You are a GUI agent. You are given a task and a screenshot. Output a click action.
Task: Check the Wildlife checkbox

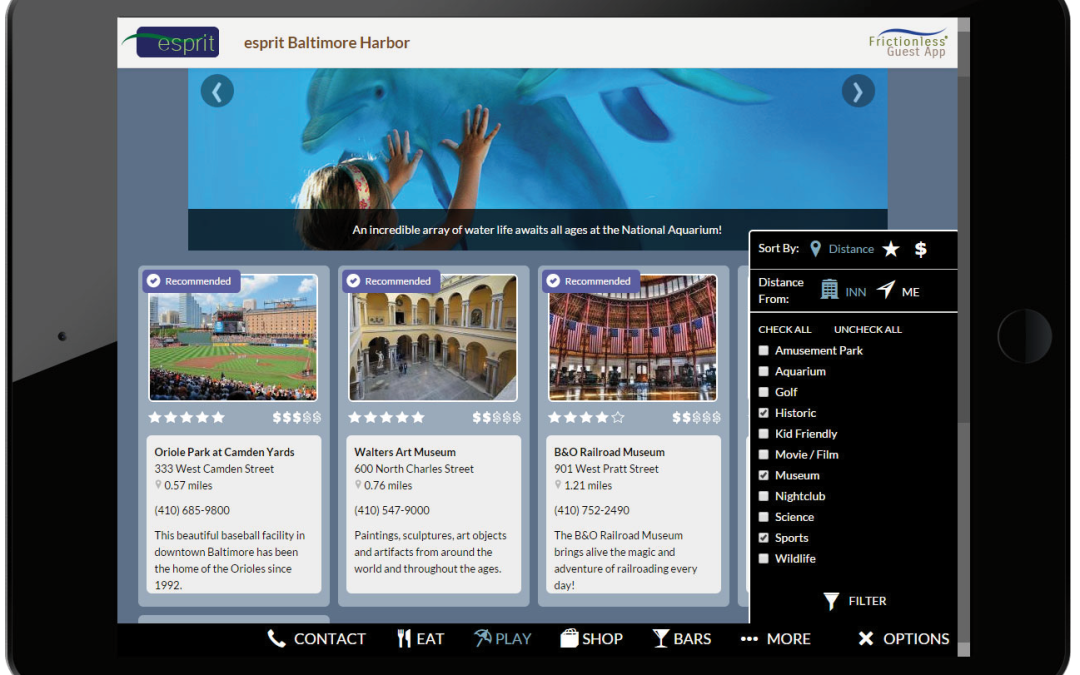[763, 559]
